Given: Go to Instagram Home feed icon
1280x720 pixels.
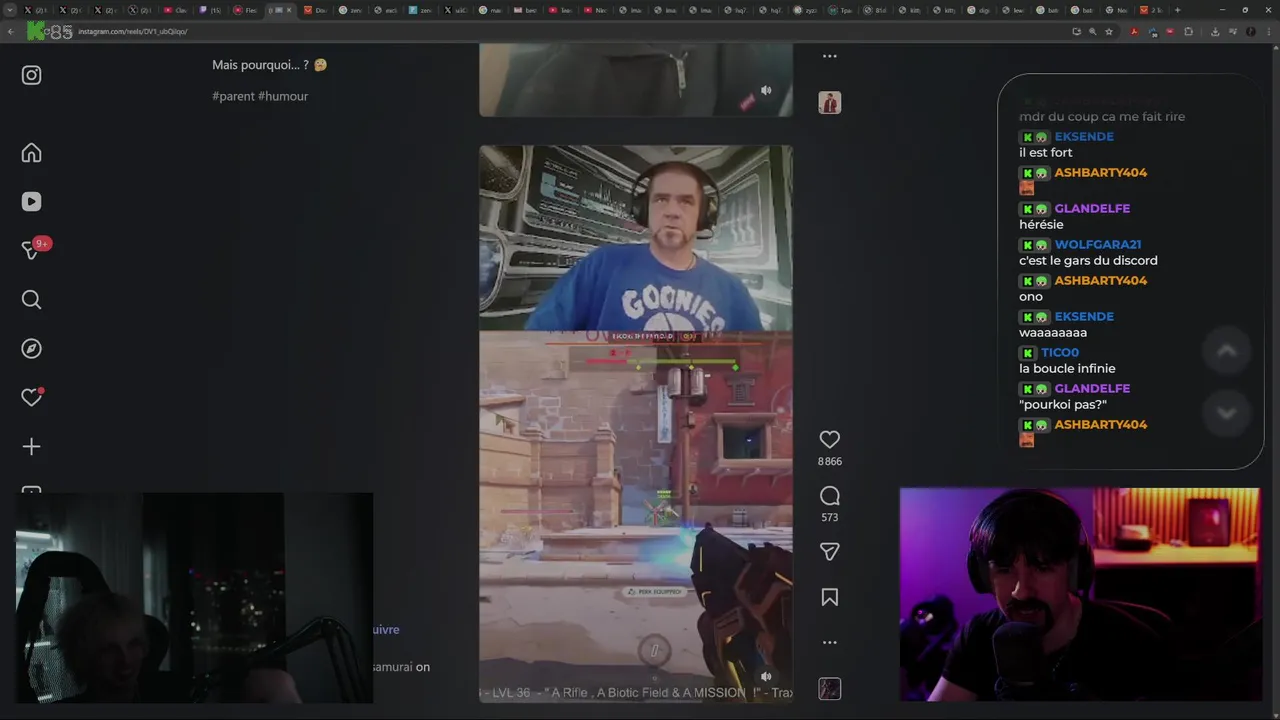Looking at the screenshot, I should tap(32, 153).
